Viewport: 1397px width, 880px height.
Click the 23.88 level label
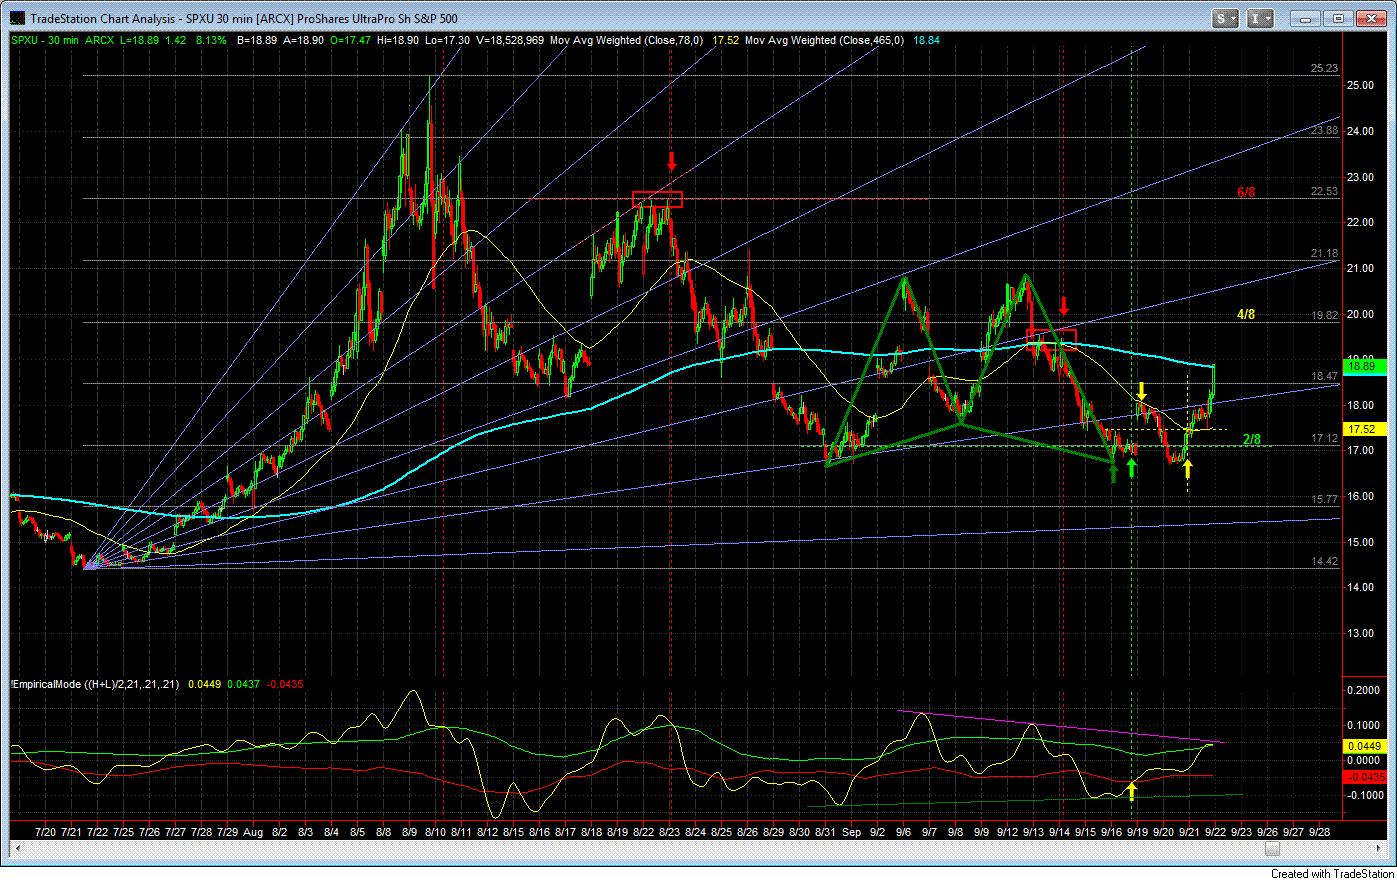tap(1324, 131)
